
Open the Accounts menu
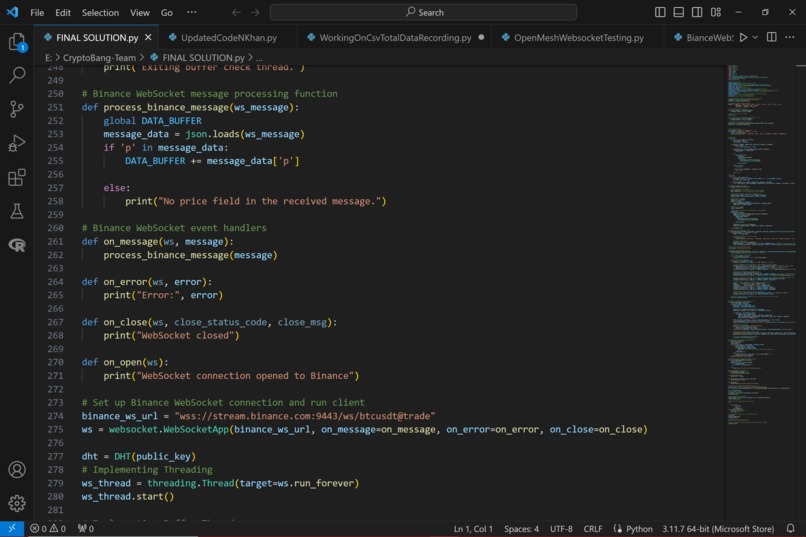17,470
